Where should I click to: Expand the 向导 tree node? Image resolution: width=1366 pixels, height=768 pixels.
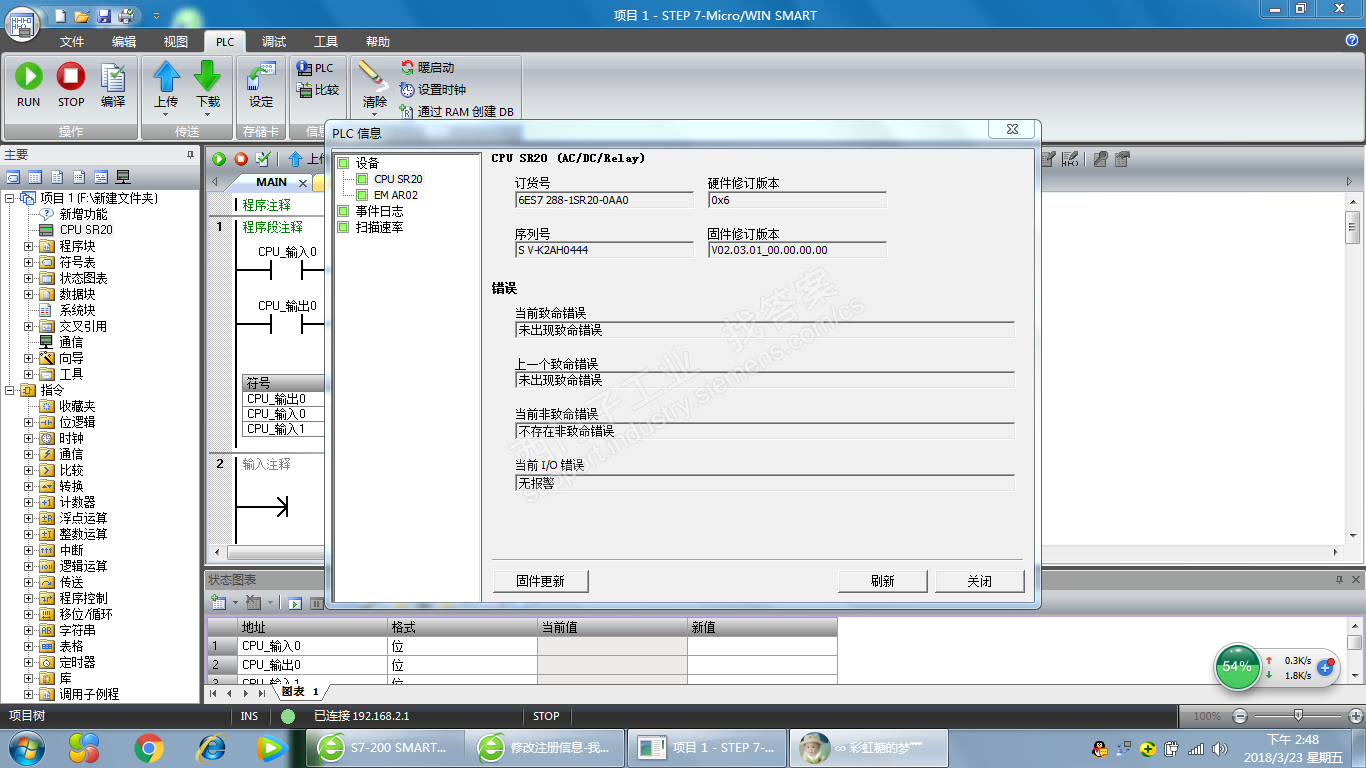[x=28, y=358]
